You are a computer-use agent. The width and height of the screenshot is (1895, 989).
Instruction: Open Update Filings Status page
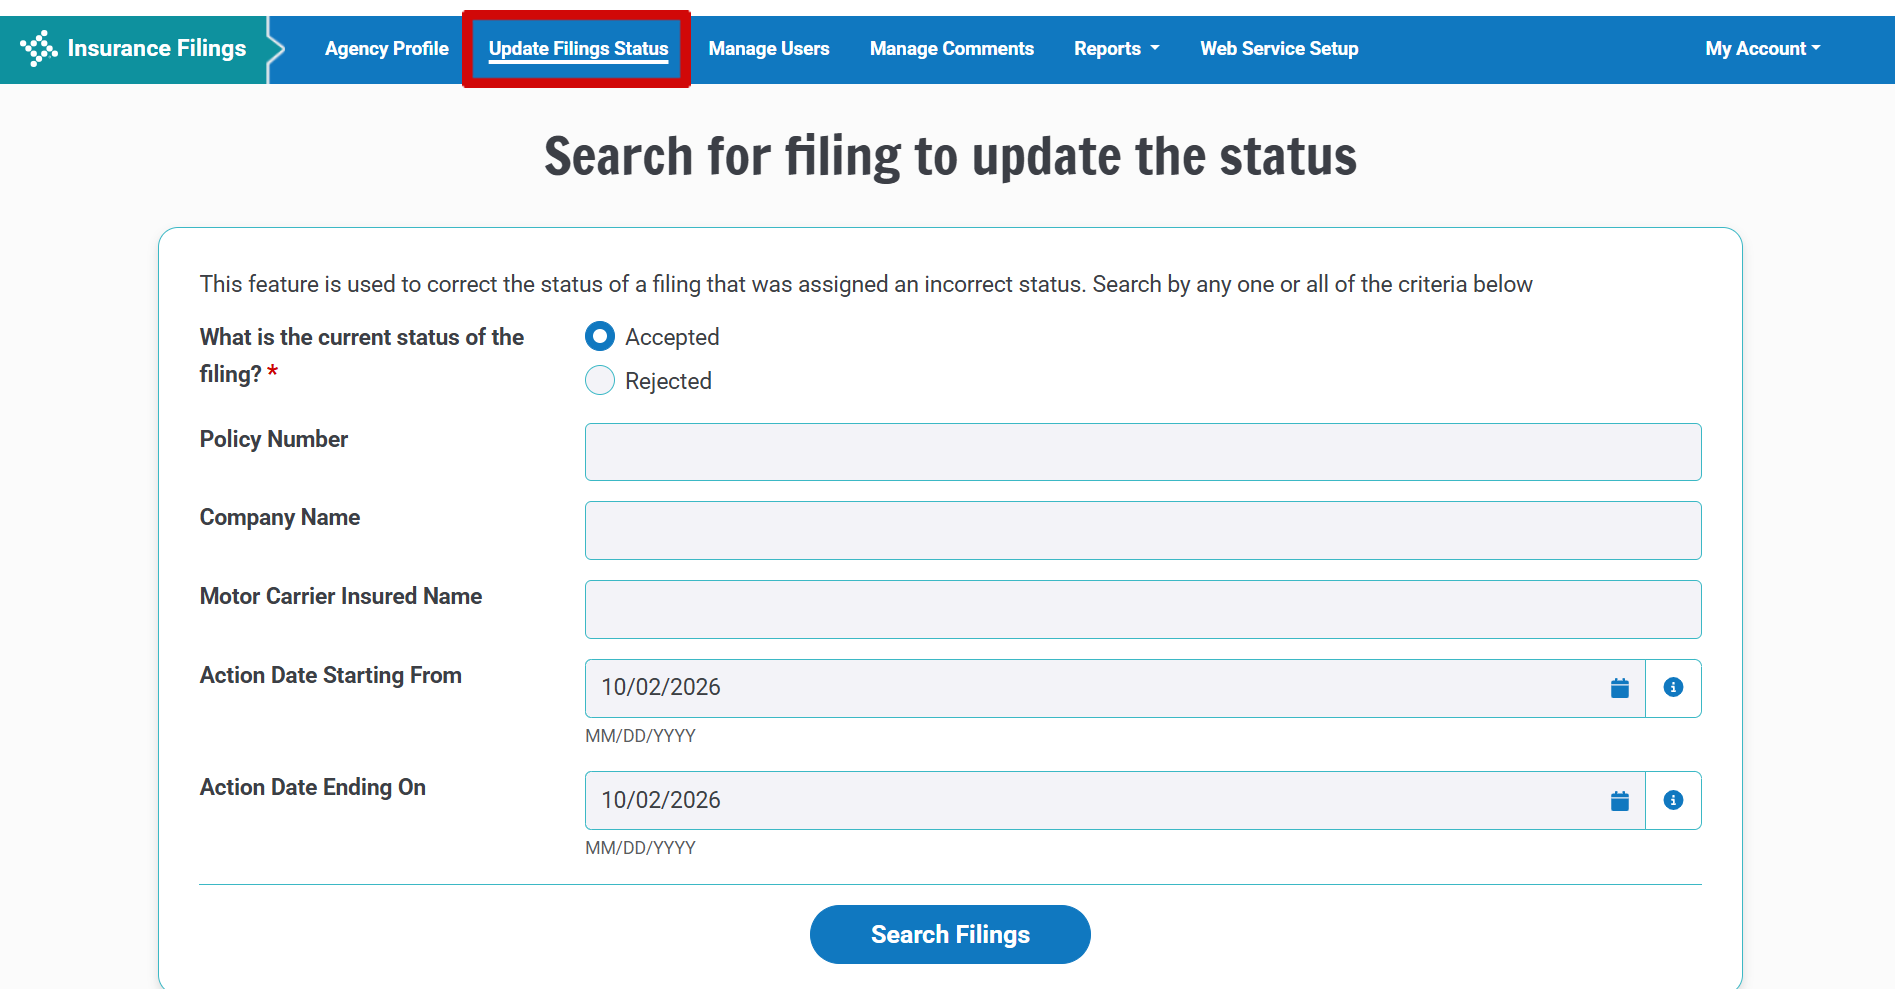(x=578, y=49)
